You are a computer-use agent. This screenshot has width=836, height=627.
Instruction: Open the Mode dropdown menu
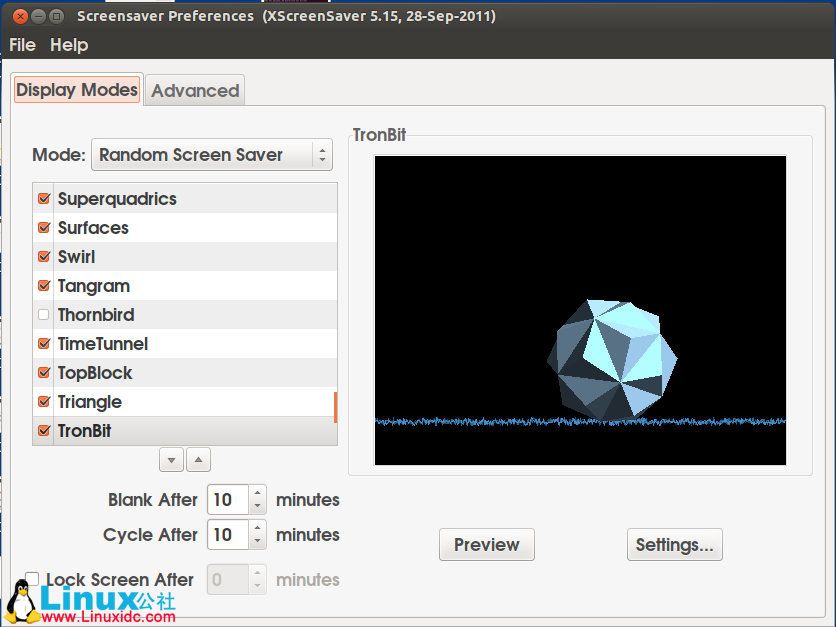[211, 155]
